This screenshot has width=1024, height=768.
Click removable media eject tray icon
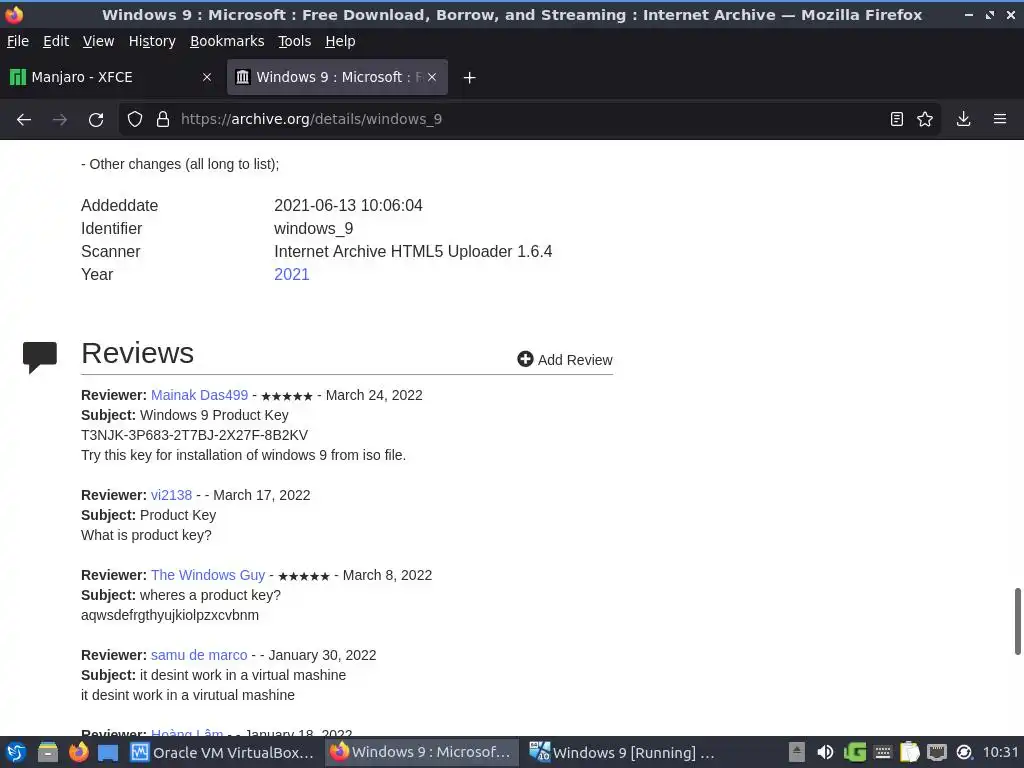click(x=797, y=752)
